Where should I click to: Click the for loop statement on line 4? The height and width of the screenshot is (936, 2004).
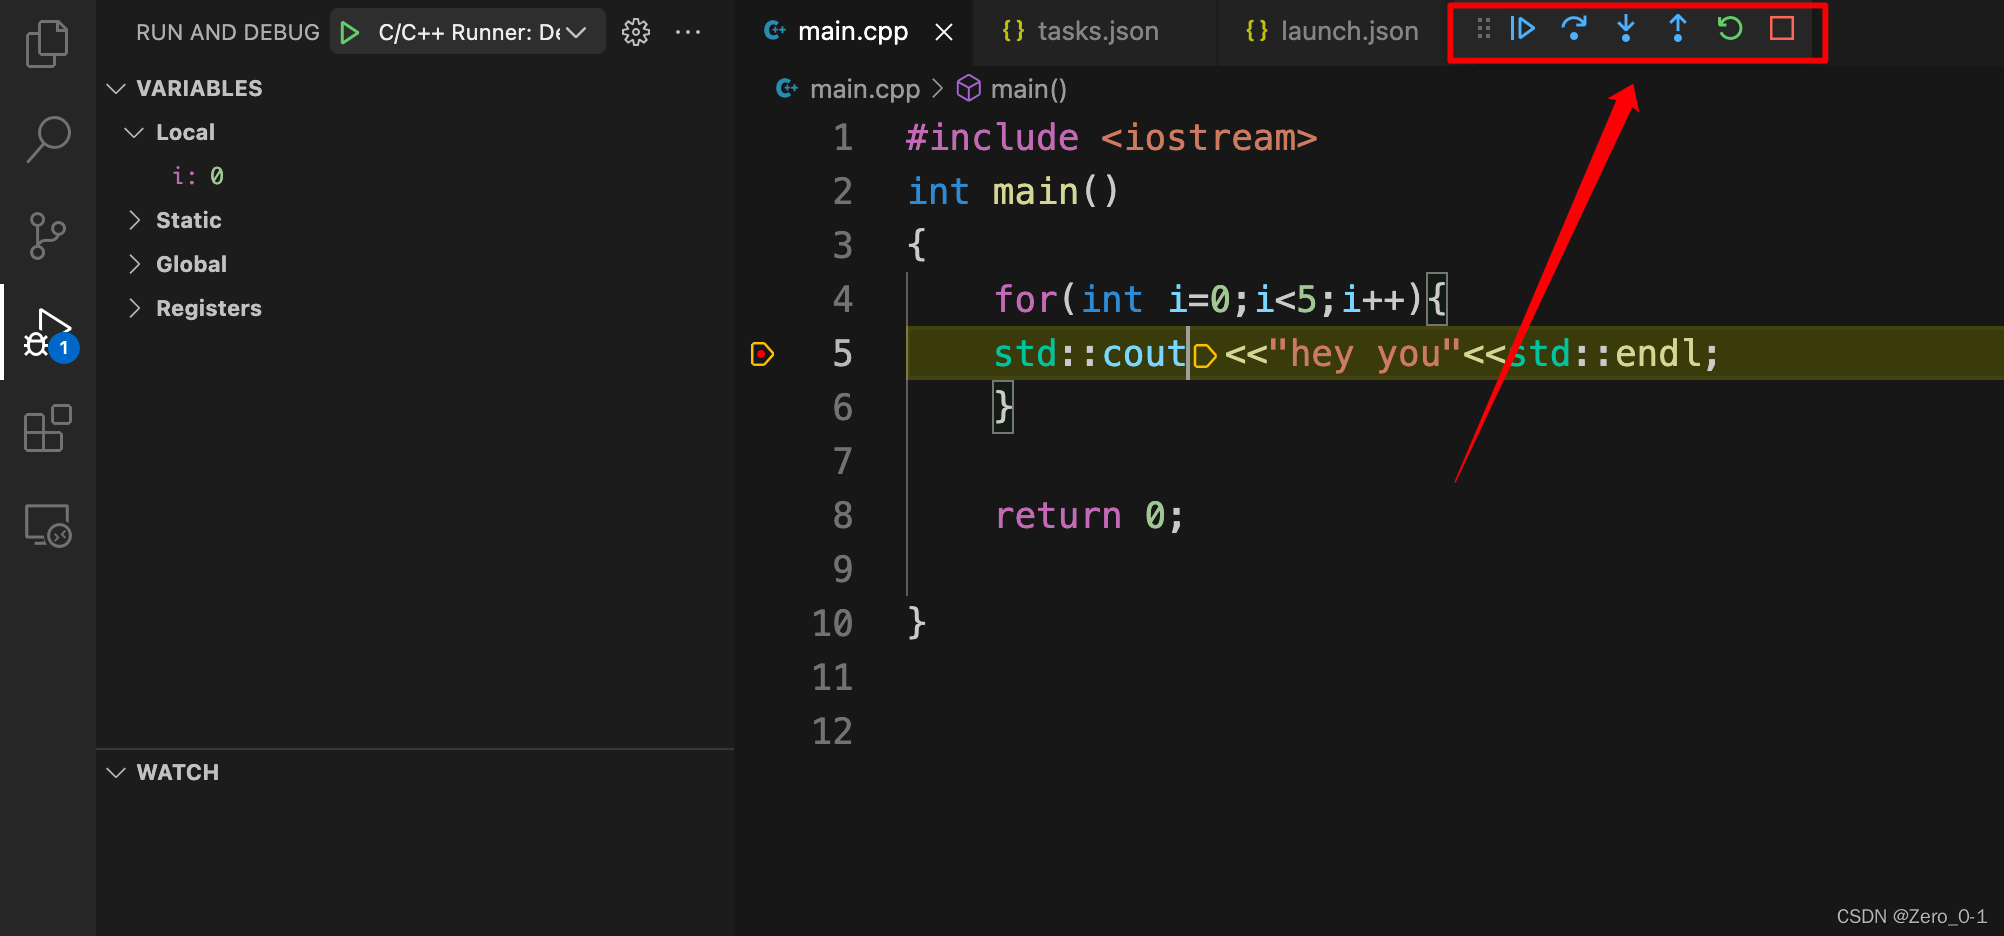(1220, 299)
